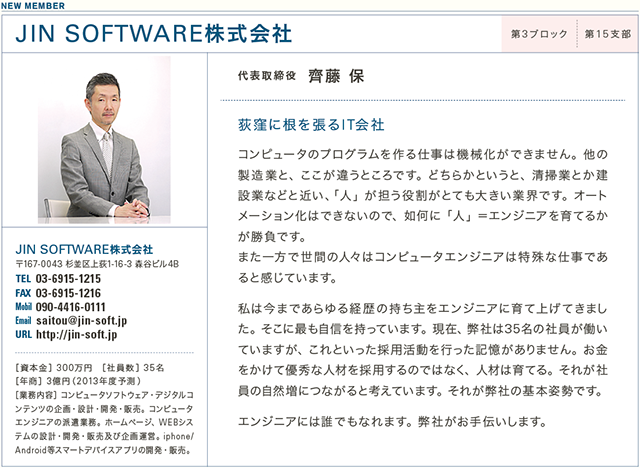This screenshot has height=468, width=640.
Task: Click the line ending iphone/
Action: tap(104, 437)
